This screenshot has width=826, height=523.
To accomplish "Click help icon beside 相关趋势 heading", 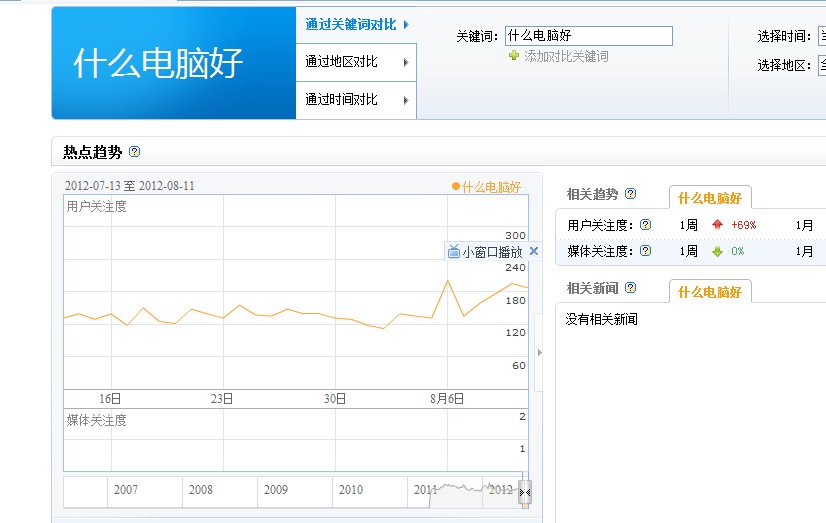I will [x=630, y=194].
